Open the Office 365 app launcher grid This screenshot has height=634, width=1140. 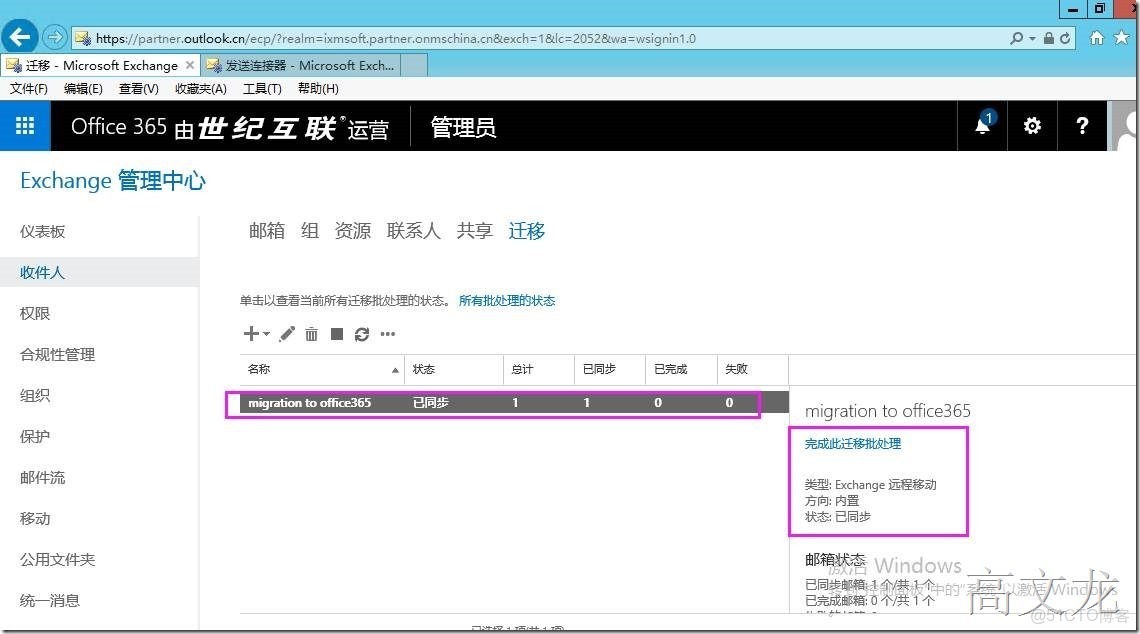pos(24,126)
